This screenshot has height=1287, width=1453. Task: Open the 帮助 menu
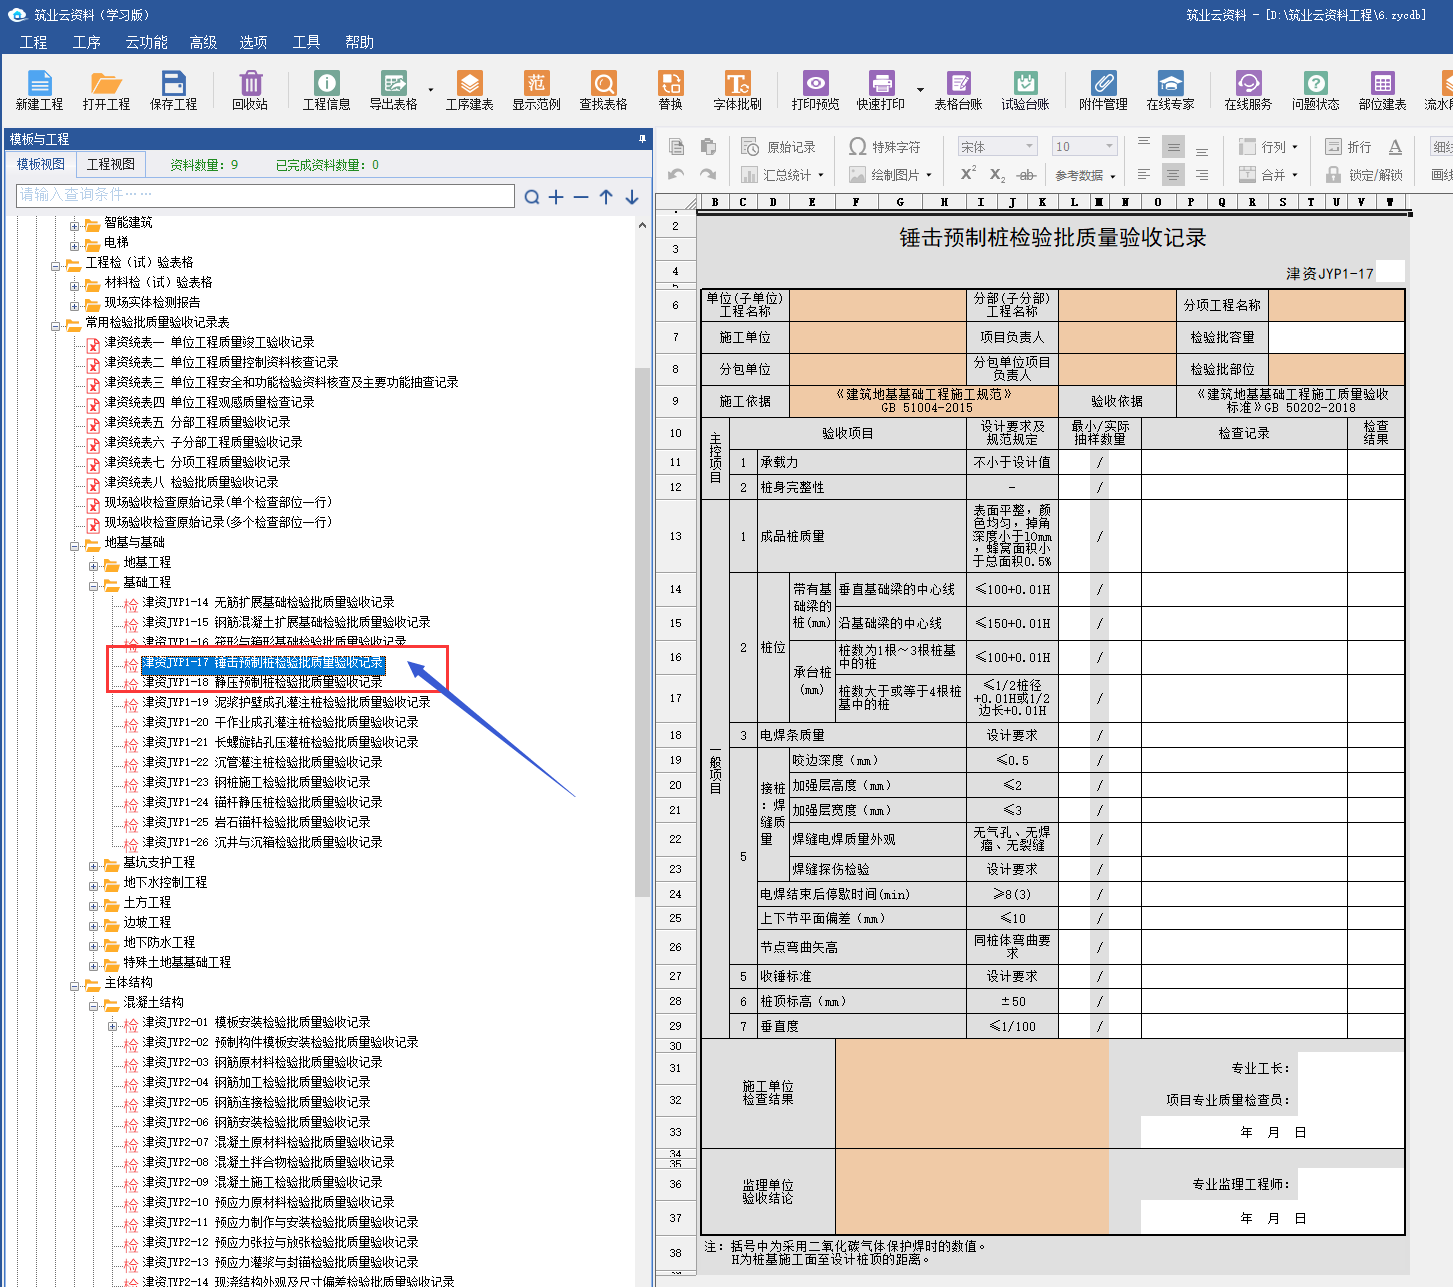click(x=359, y=42)
